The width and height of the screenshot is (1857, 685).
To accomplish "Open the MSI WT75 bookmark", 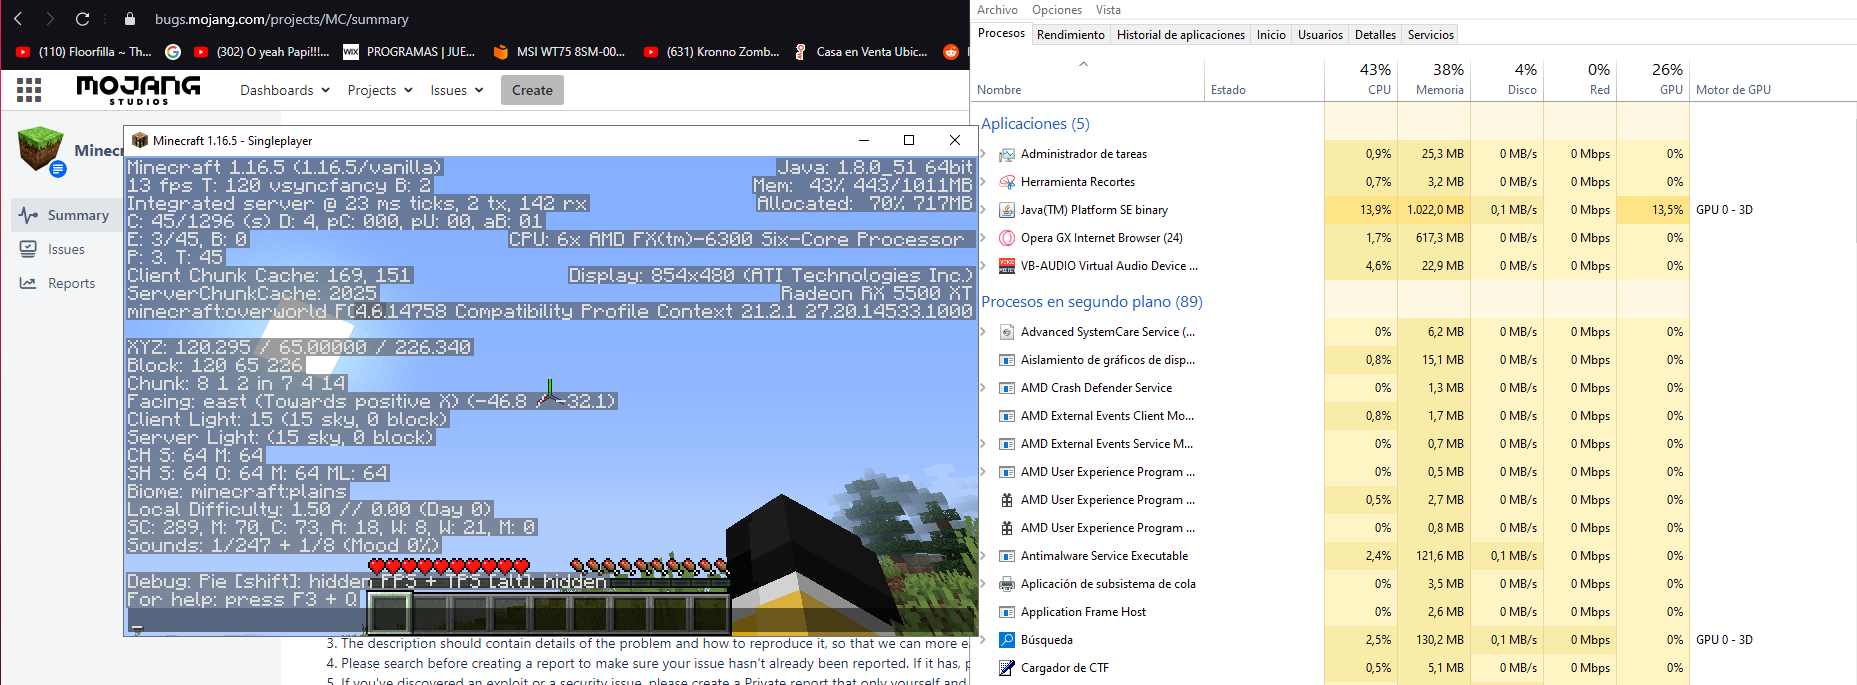I will point(559,52).
